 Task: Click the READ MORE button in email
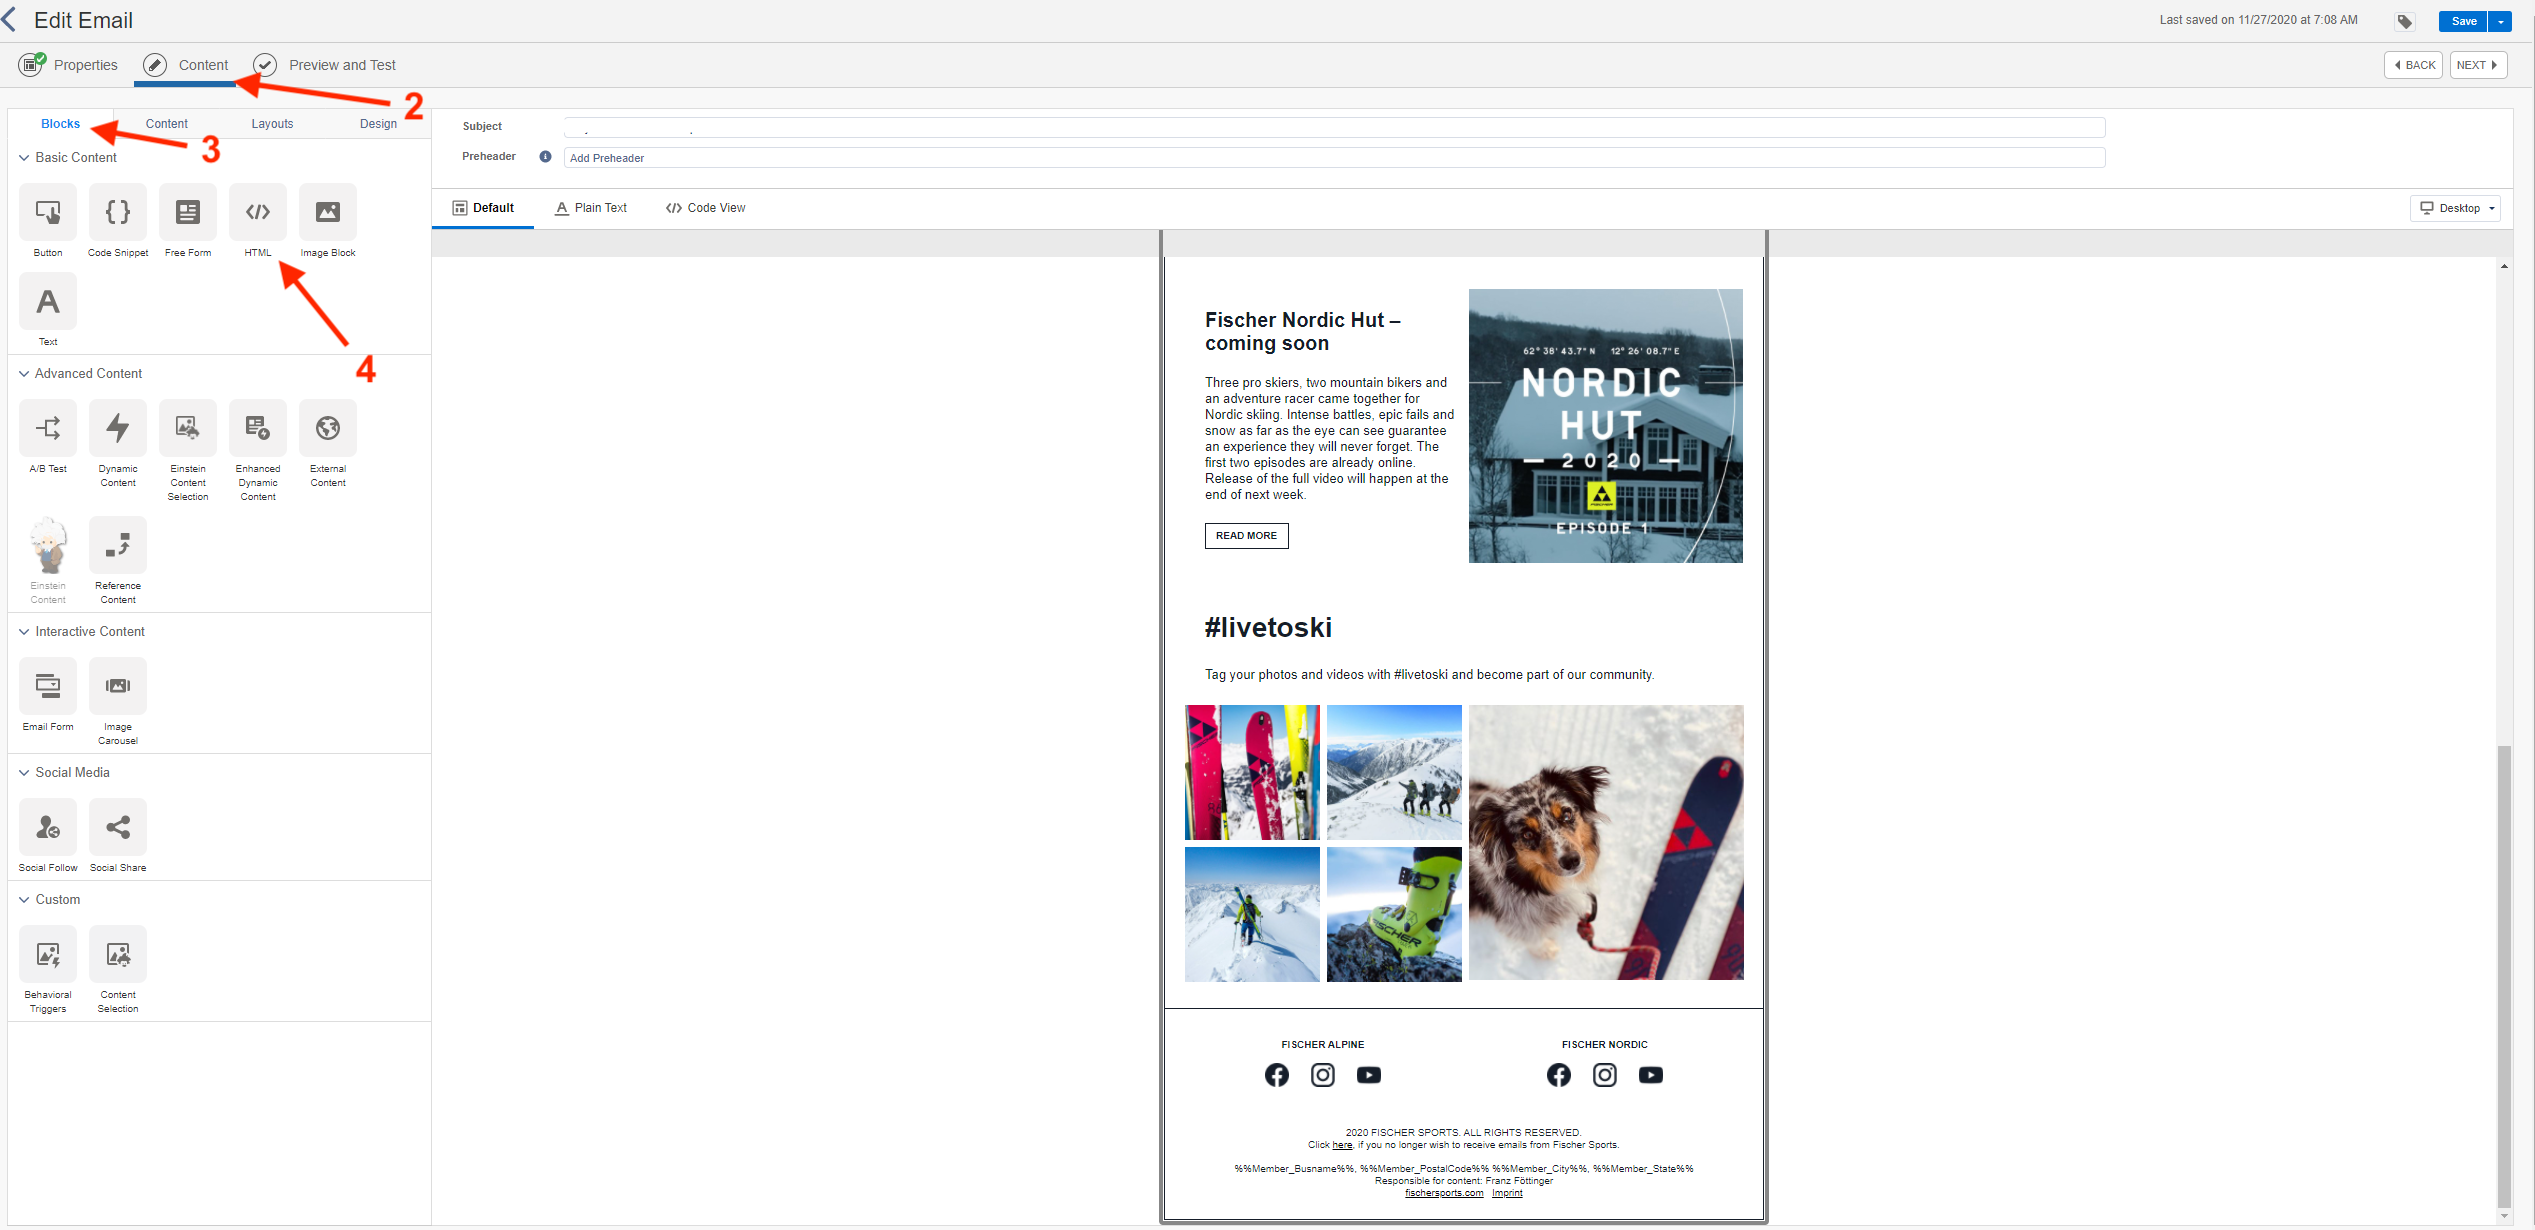(x=1246, y=536)
